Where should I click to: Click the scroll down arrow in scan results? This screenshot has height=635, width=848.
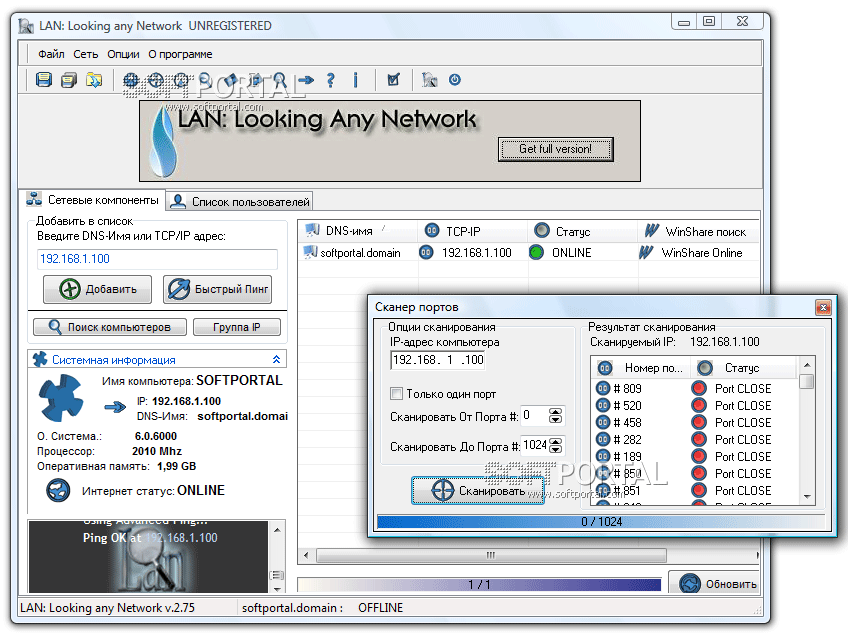tap(807, 497)
